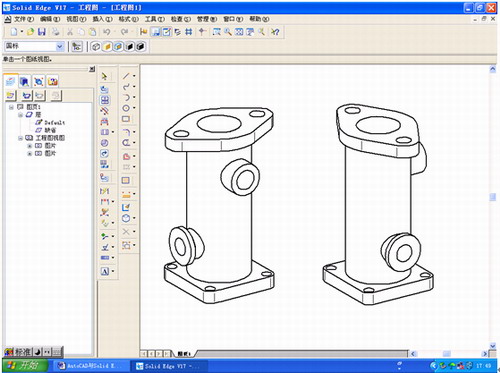500x373 pixels.
Task: Enable wireframe display mode cube
Action: point(96,46)
